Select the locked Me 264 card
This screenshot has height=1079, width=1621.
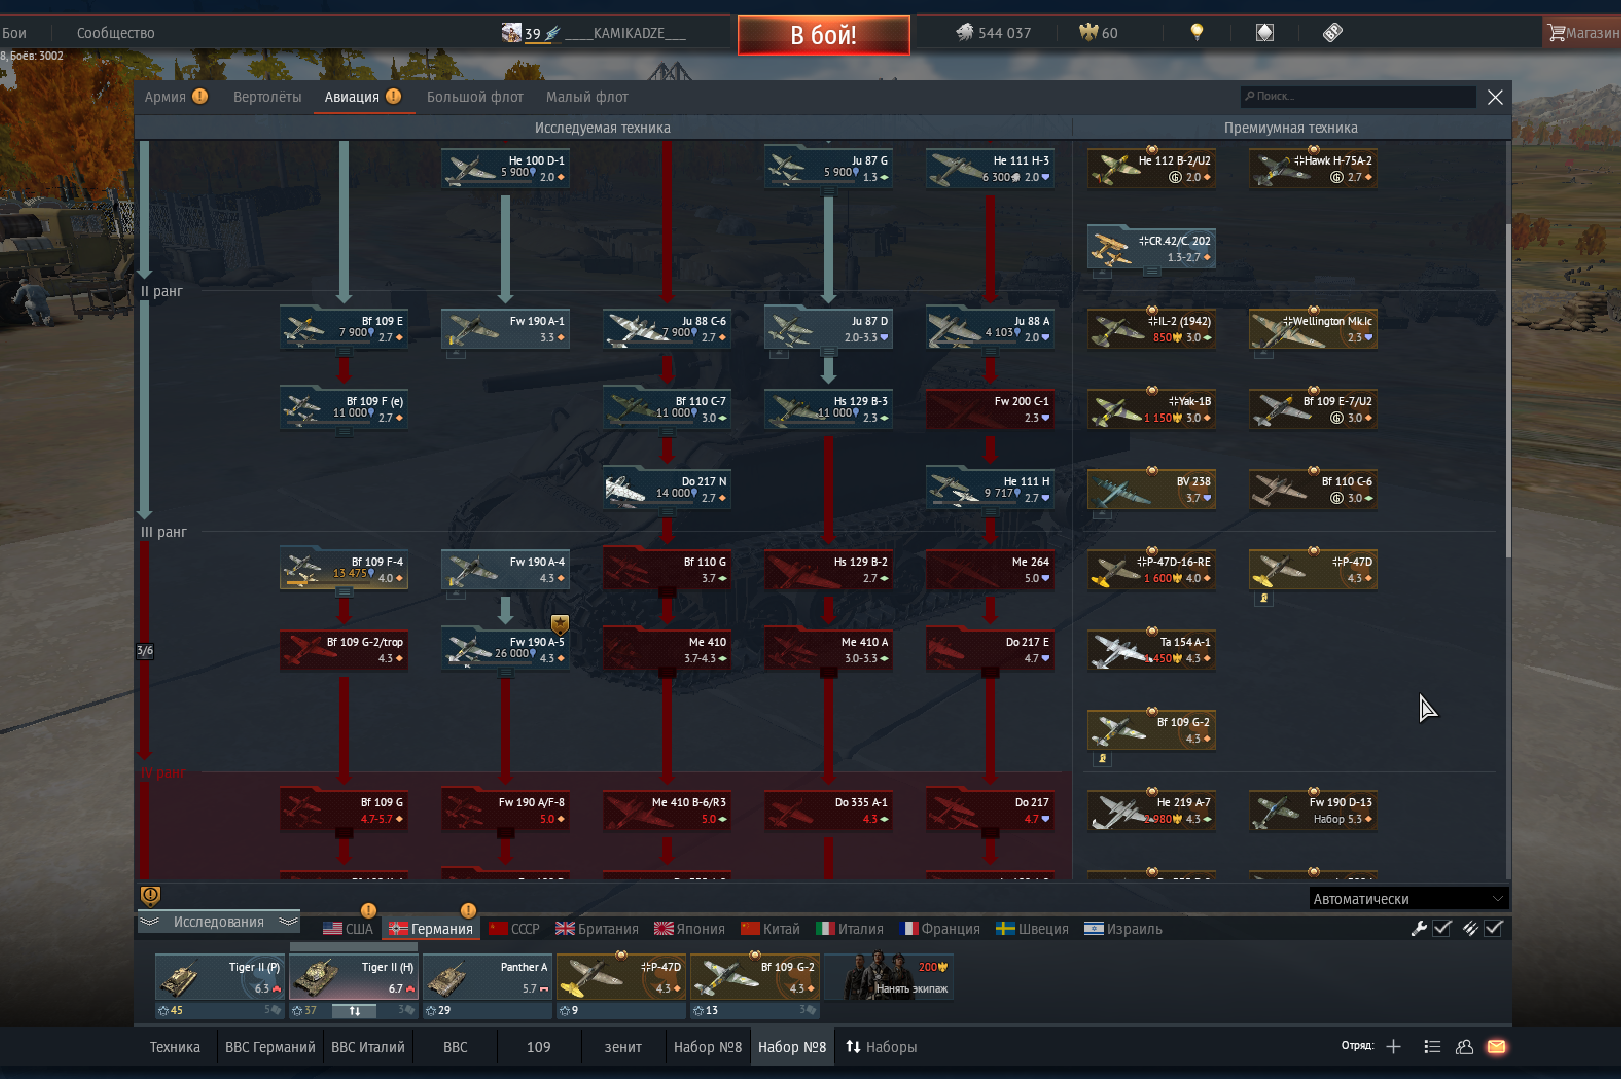(x=990, y=569)
